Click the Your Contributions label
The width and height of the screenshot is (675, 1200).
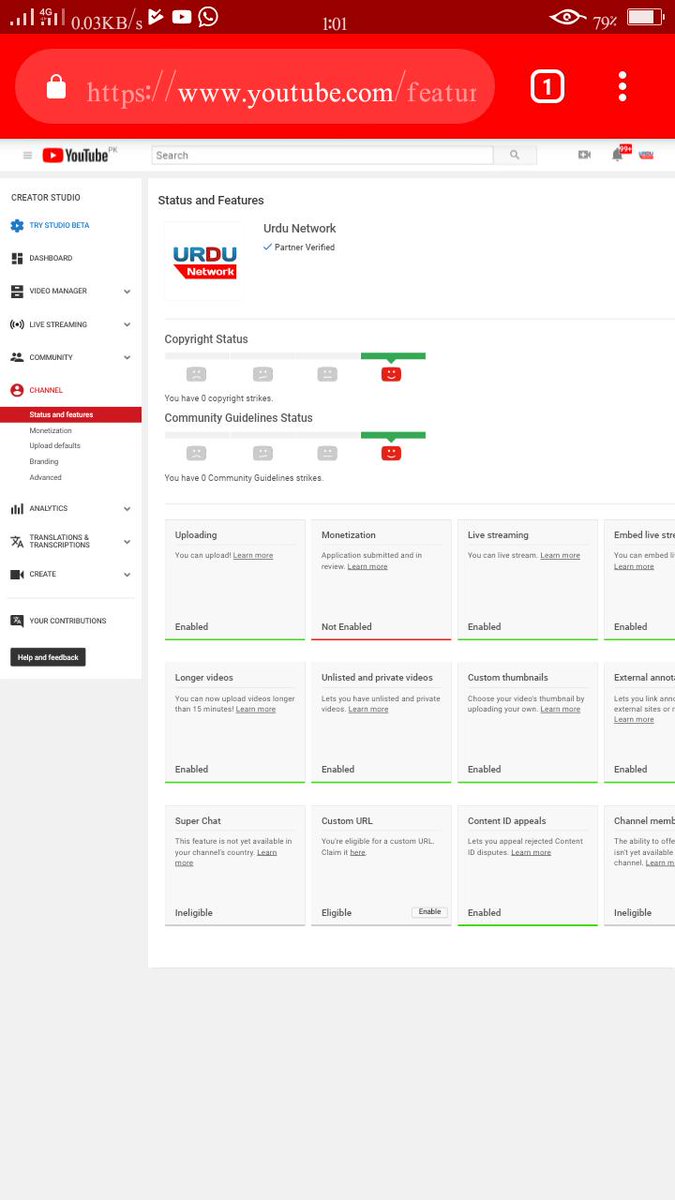[x=68, y=621]
